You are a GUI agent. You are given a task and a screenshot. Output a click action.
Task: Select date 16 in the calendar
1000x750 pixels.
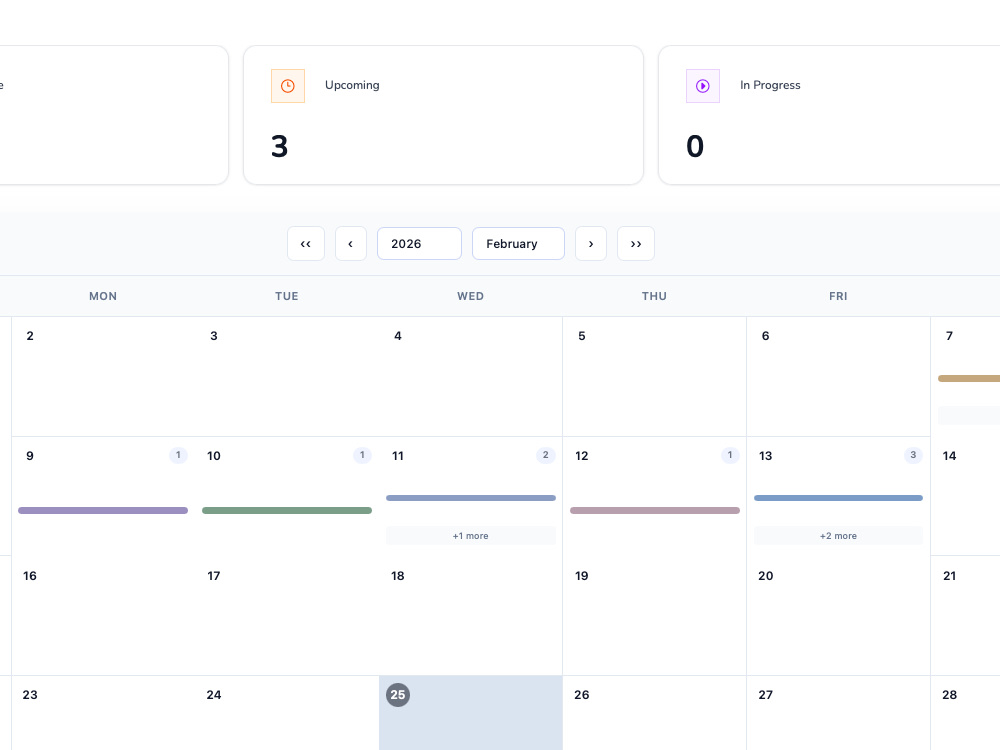(30, 576)
